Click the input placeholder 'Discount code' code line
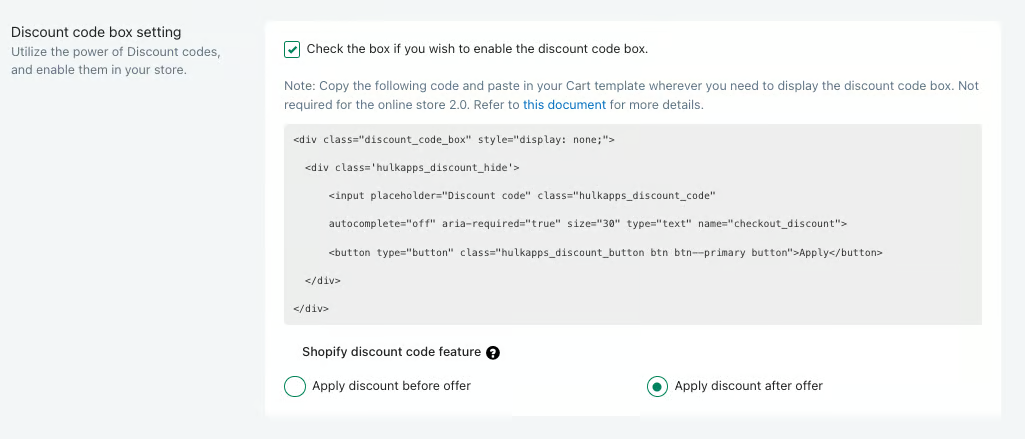 [x=522, y=196]
